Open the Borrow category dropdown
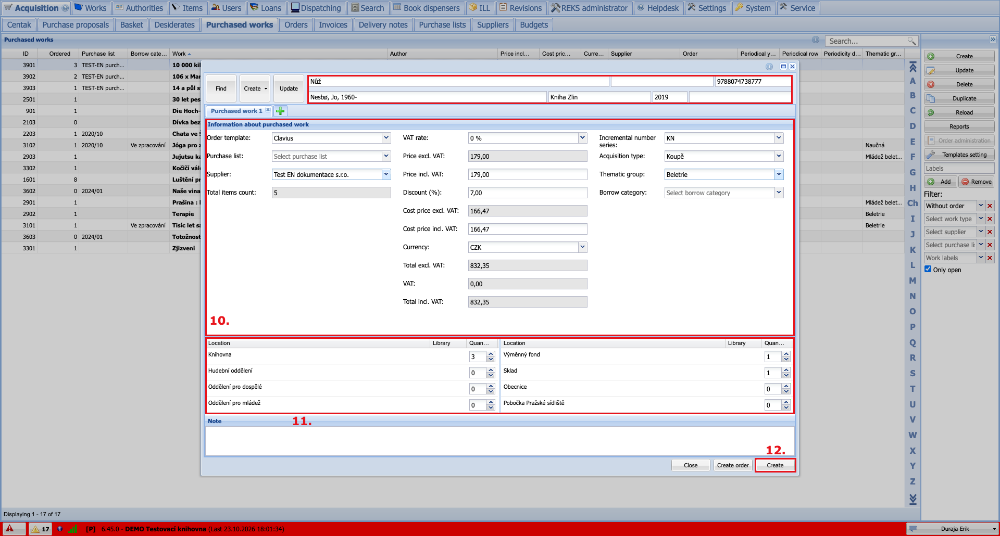 [x=779, y=192]
